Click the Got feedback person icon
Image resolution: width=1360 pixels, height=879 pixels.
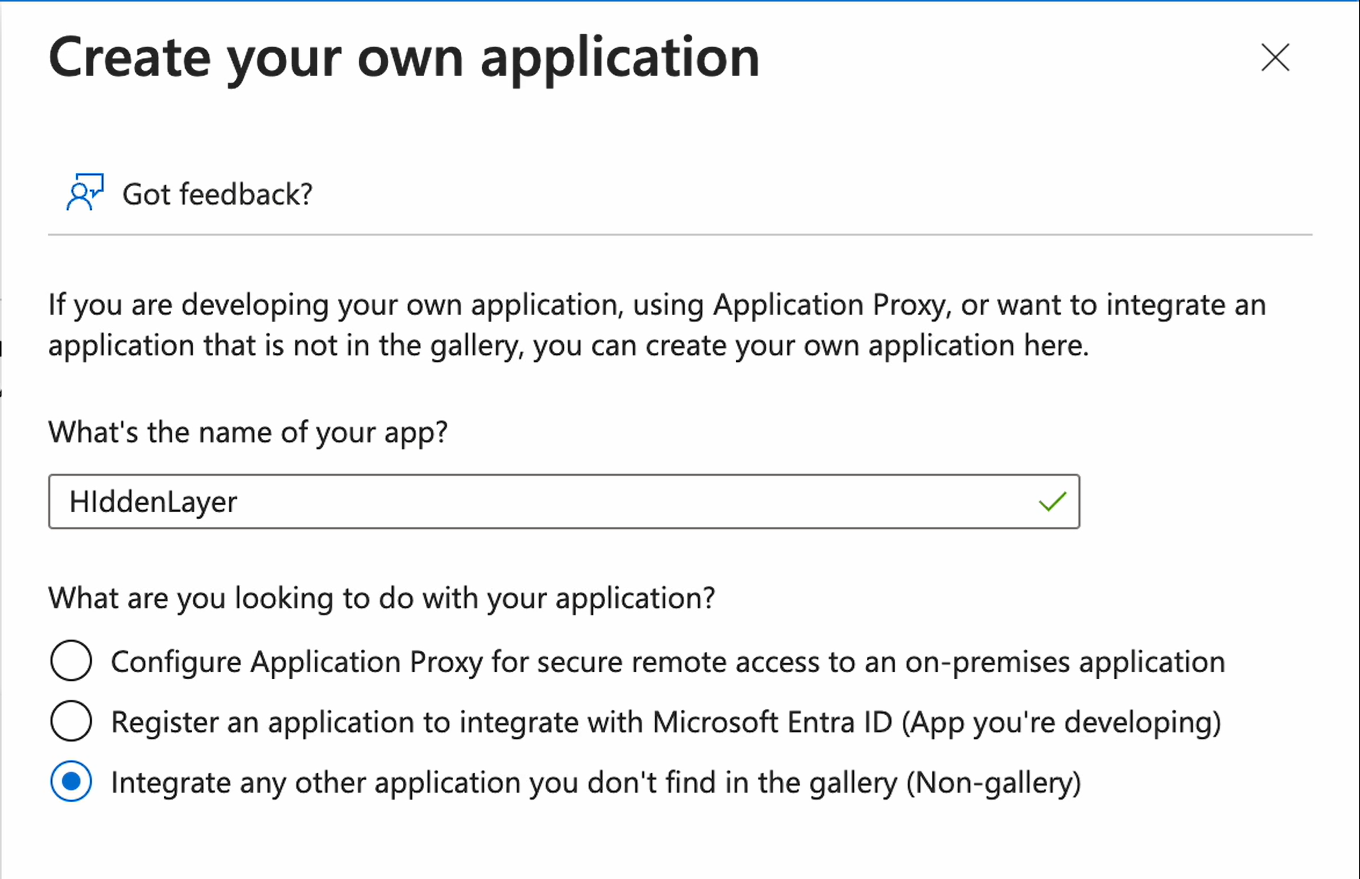pyautogui.click(x=83, y=190)
